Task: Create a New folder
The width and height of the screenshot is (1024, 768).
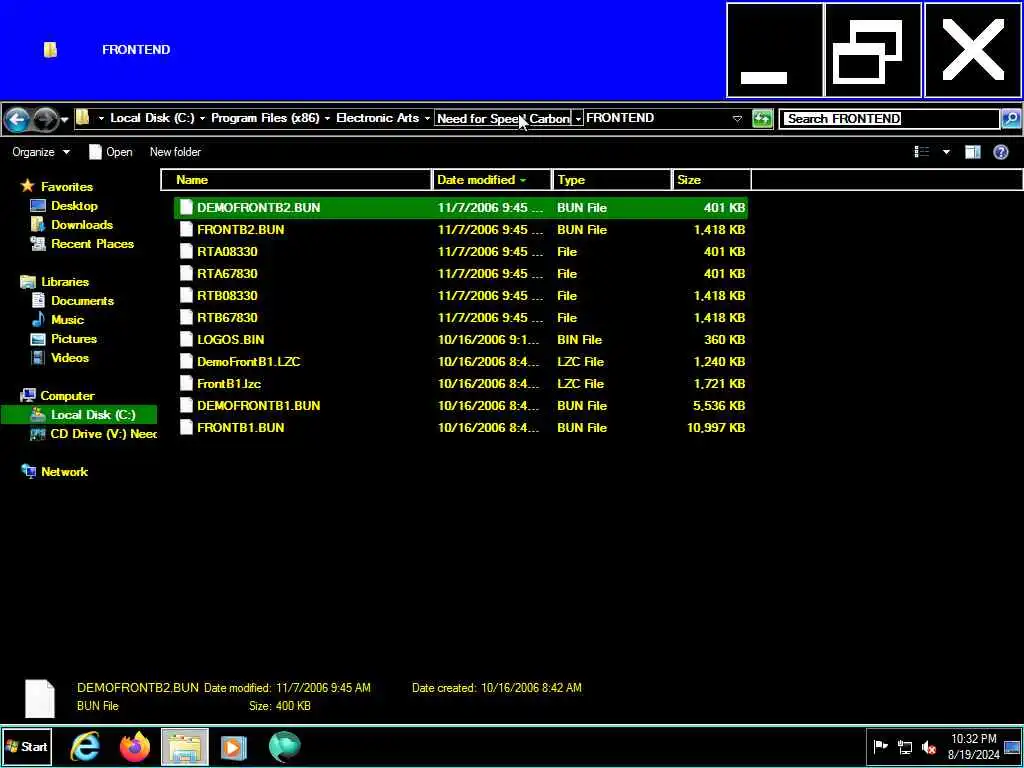Action: [175, 152]
